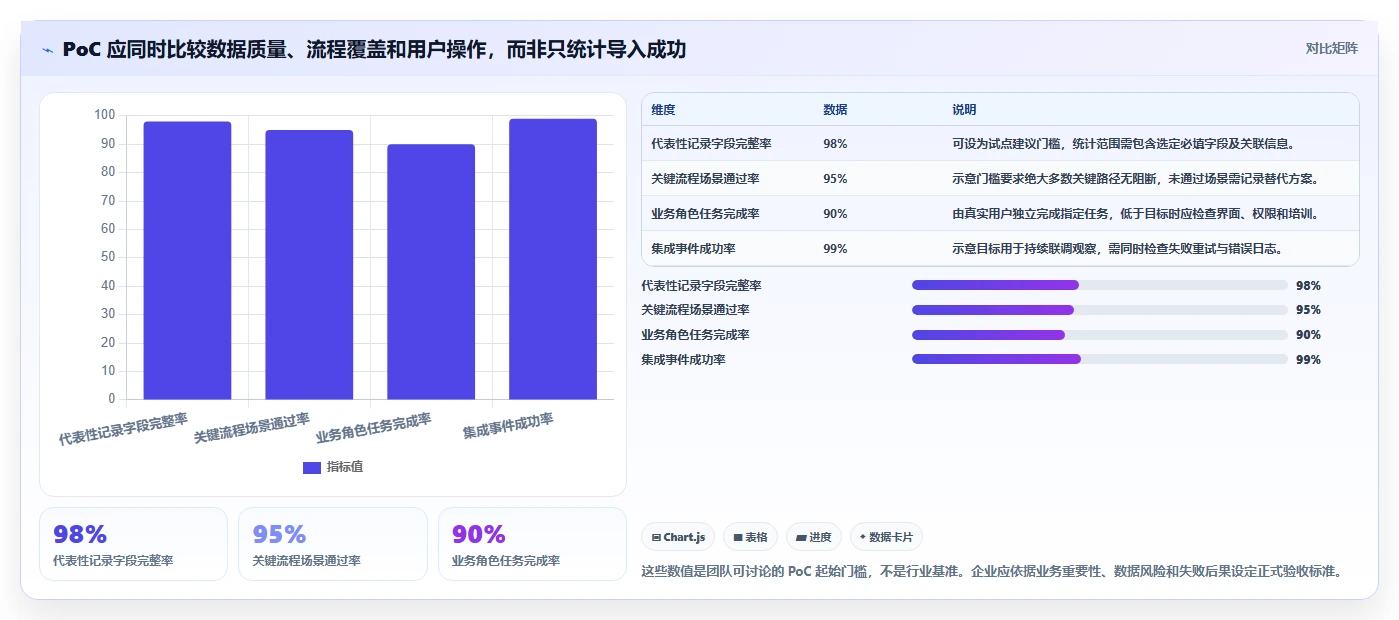Click the 关键流程场景通过率 progress bar track
Screen dimensions: 1399x620
pos(1099,310)
